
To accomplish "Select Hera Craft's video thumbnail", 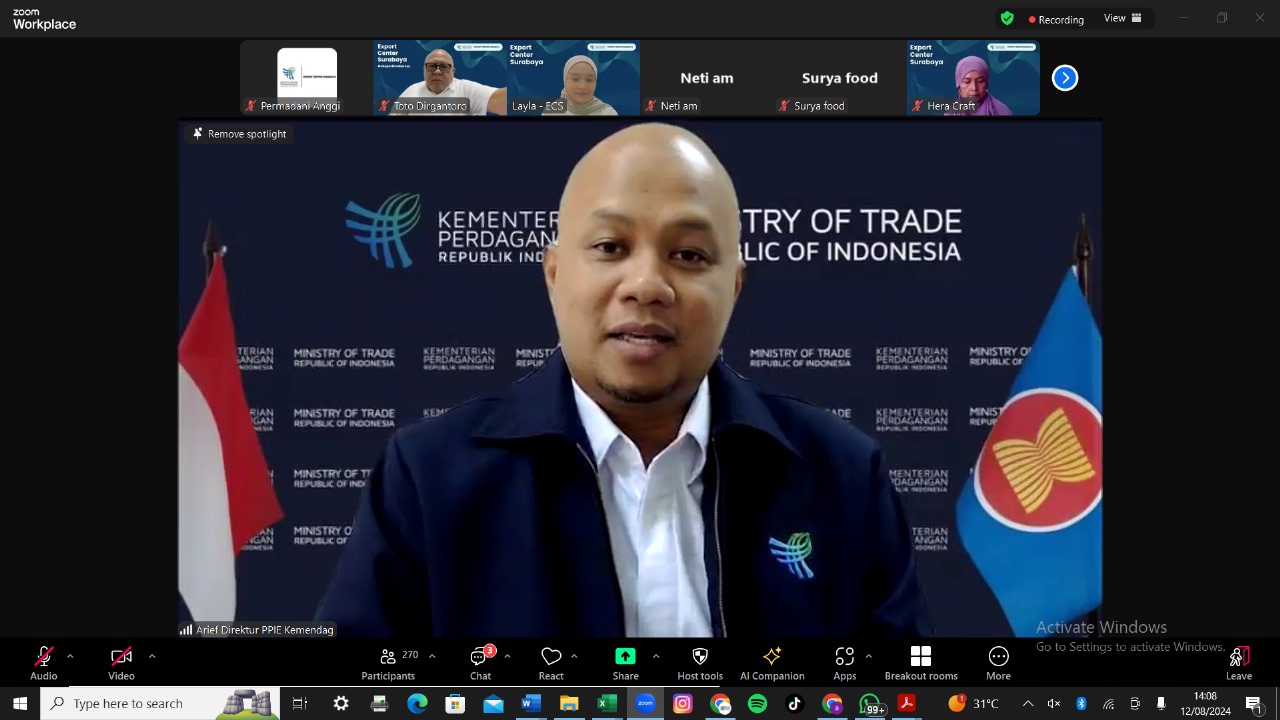I will tap(973, 78).
